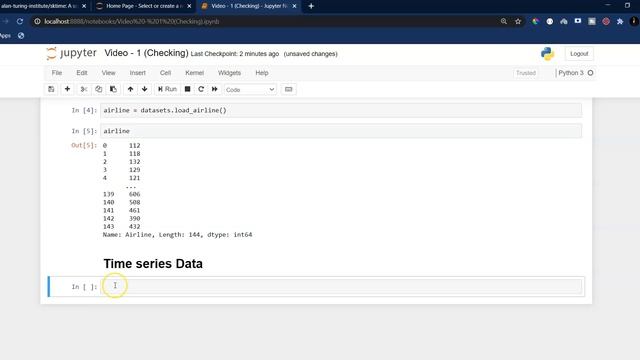Copy selected cells icon

(98, 89)
